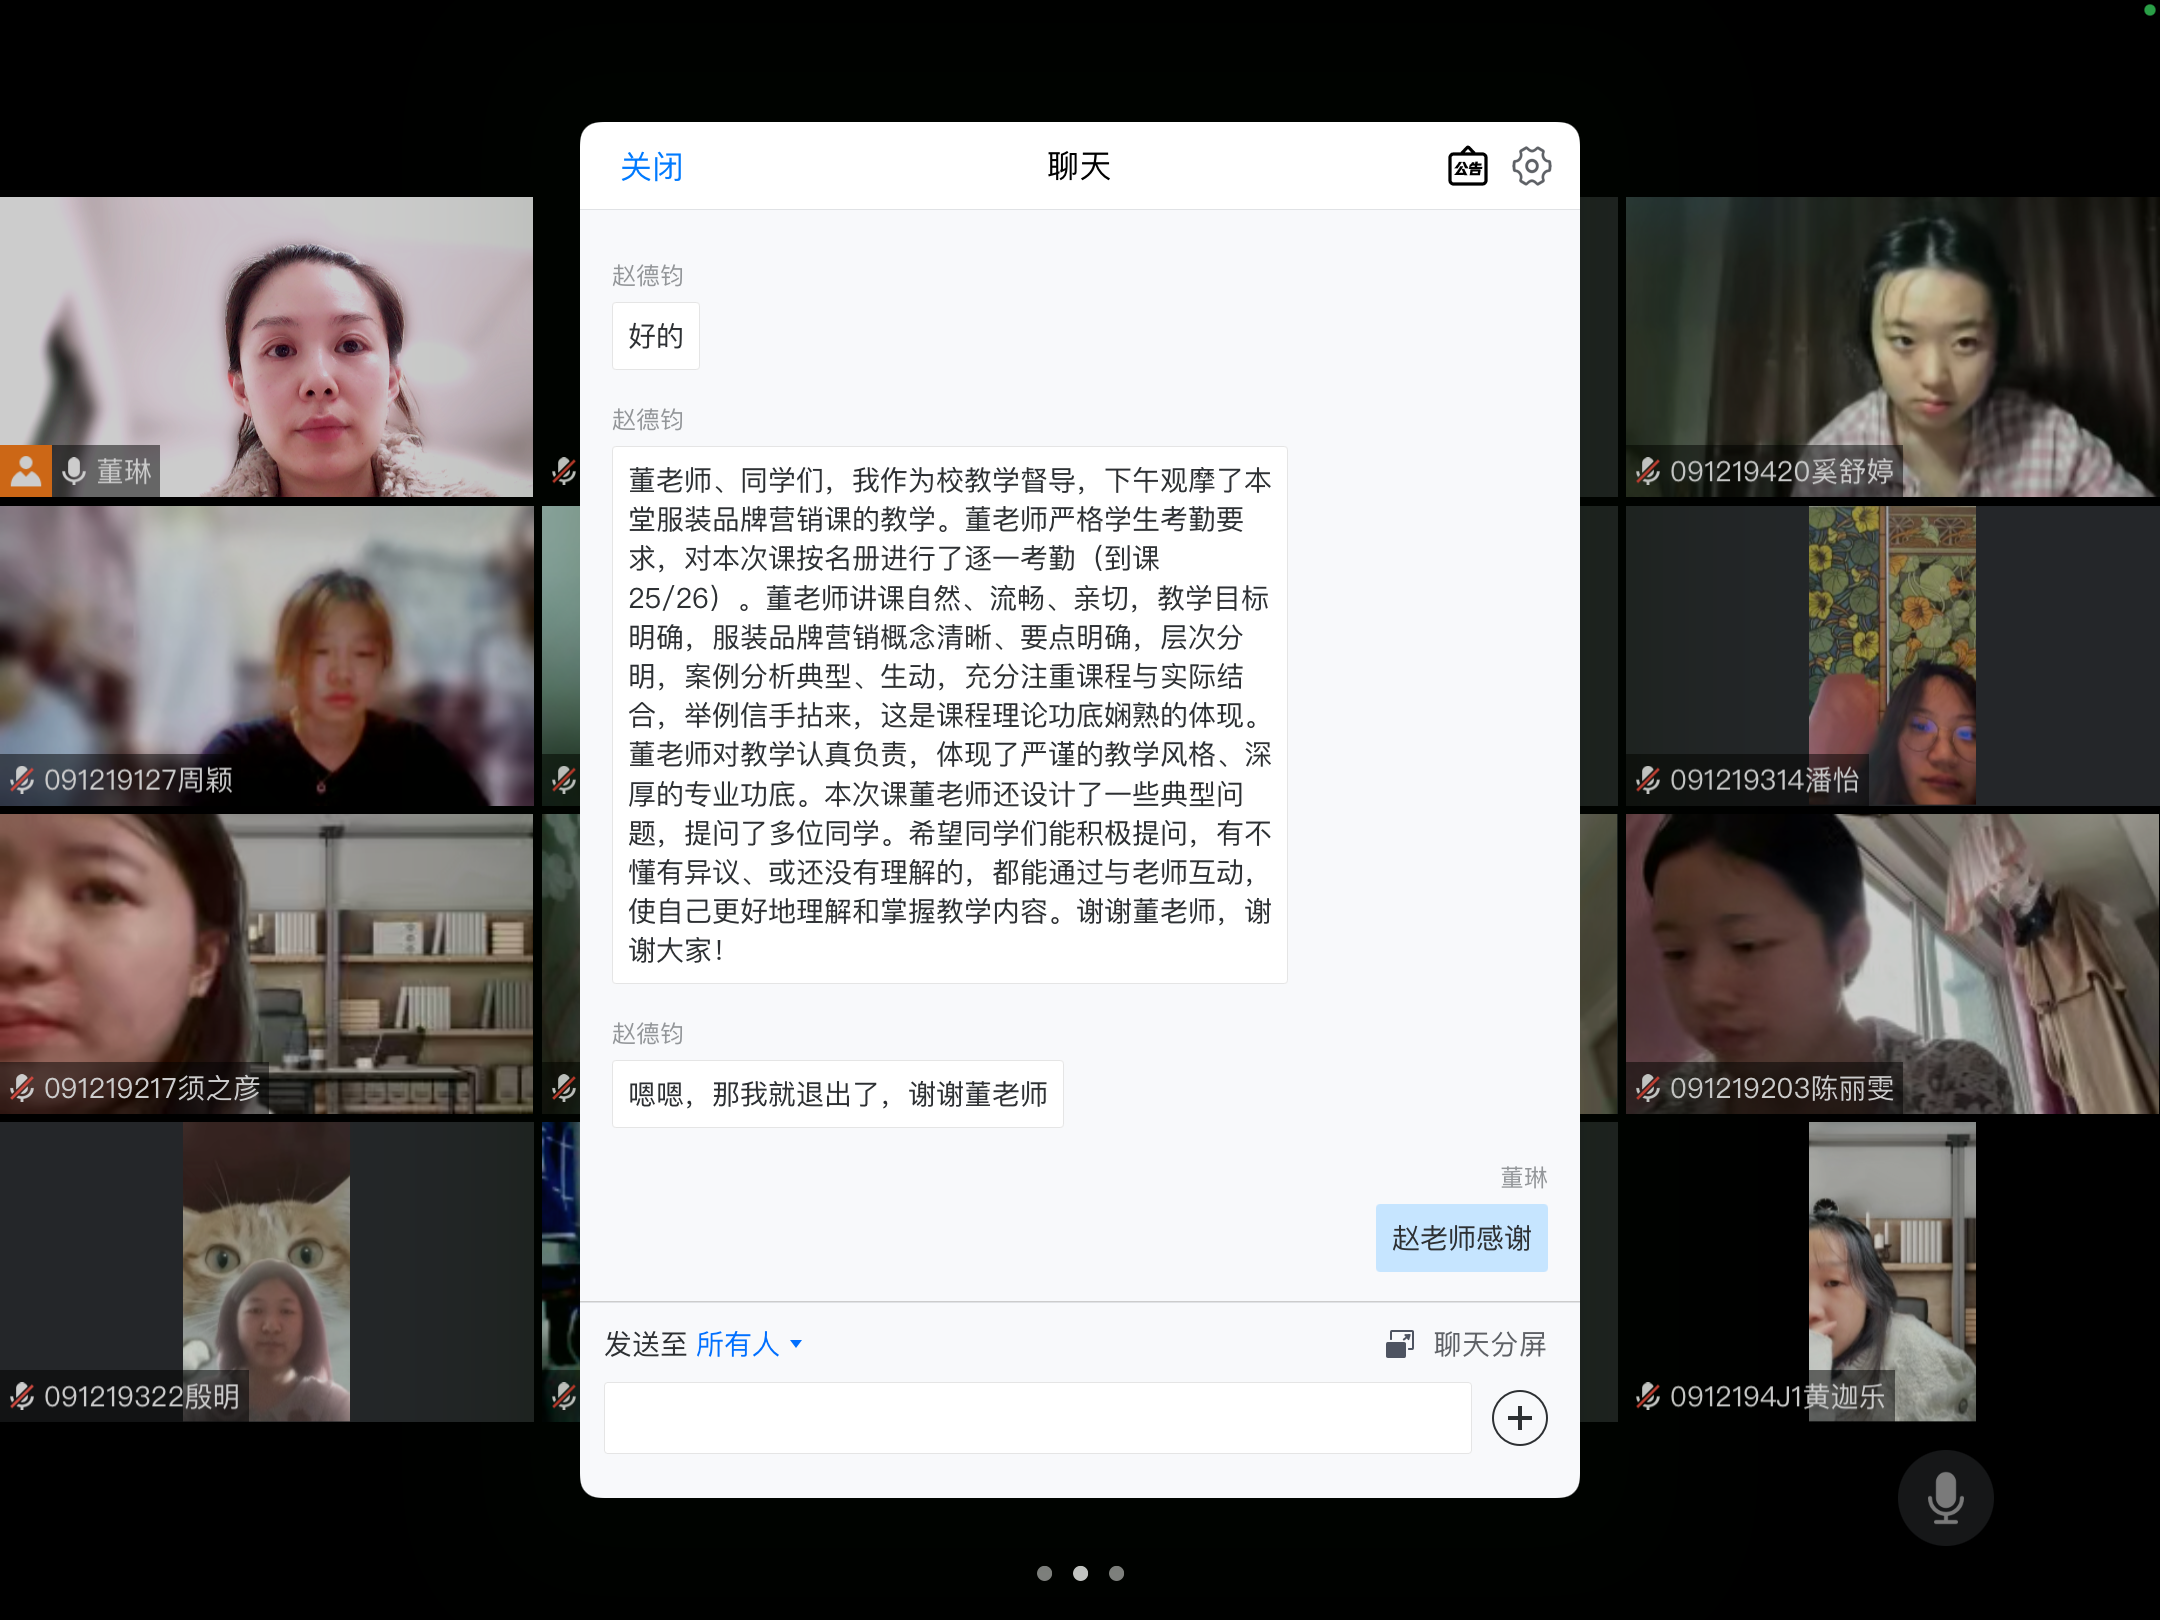2160x1620 pixels.
Task: Click the orange host person icon by 董琳
Action: (x=26, y=471)
